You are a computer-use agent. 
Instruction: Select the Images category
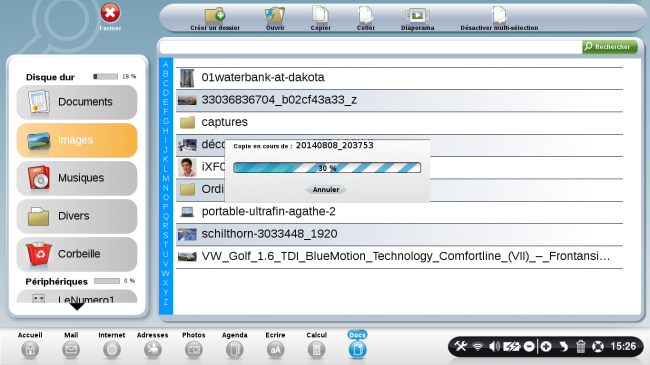pos(77,140)
